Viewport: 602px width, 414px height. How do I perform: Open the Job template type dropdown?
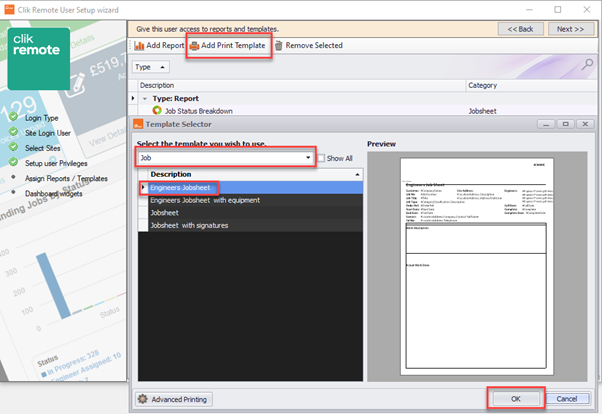point(308,158)
